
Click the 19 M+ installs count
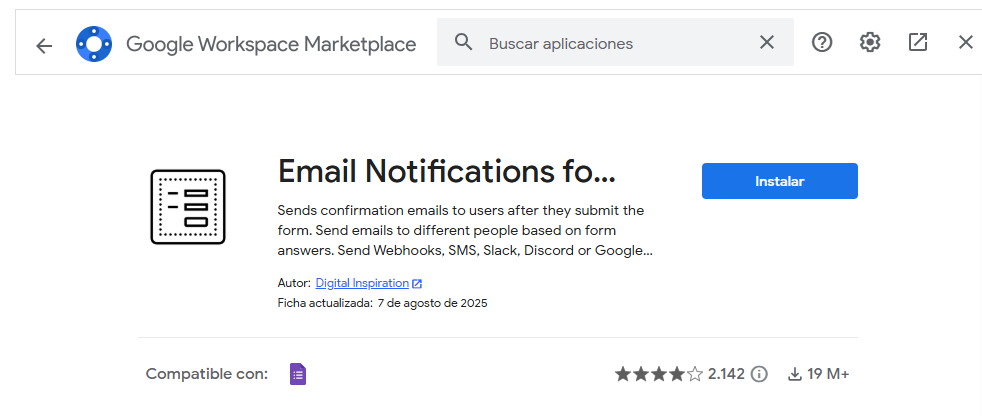(x=828, y=375)
